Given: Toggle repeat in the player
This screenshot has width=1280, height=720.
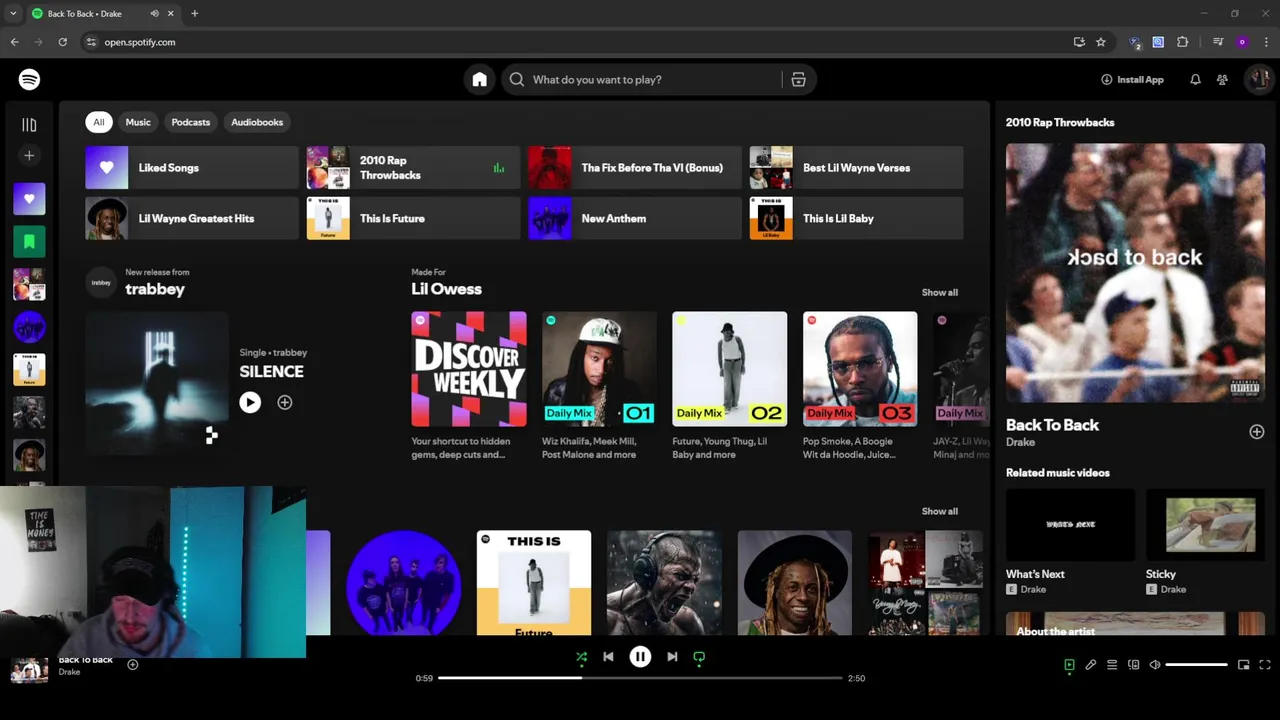Looking at the screenshot, I should 699,657.
